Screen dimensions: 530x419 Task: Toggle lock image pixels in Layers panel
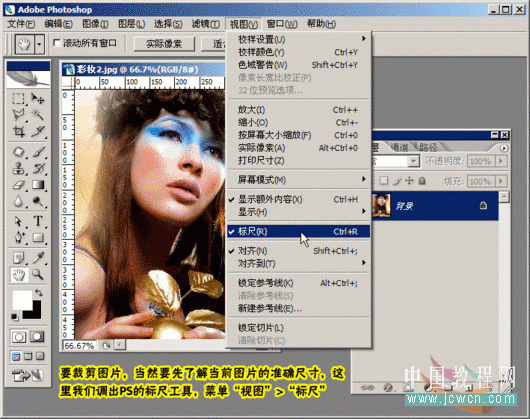point(397,181)
